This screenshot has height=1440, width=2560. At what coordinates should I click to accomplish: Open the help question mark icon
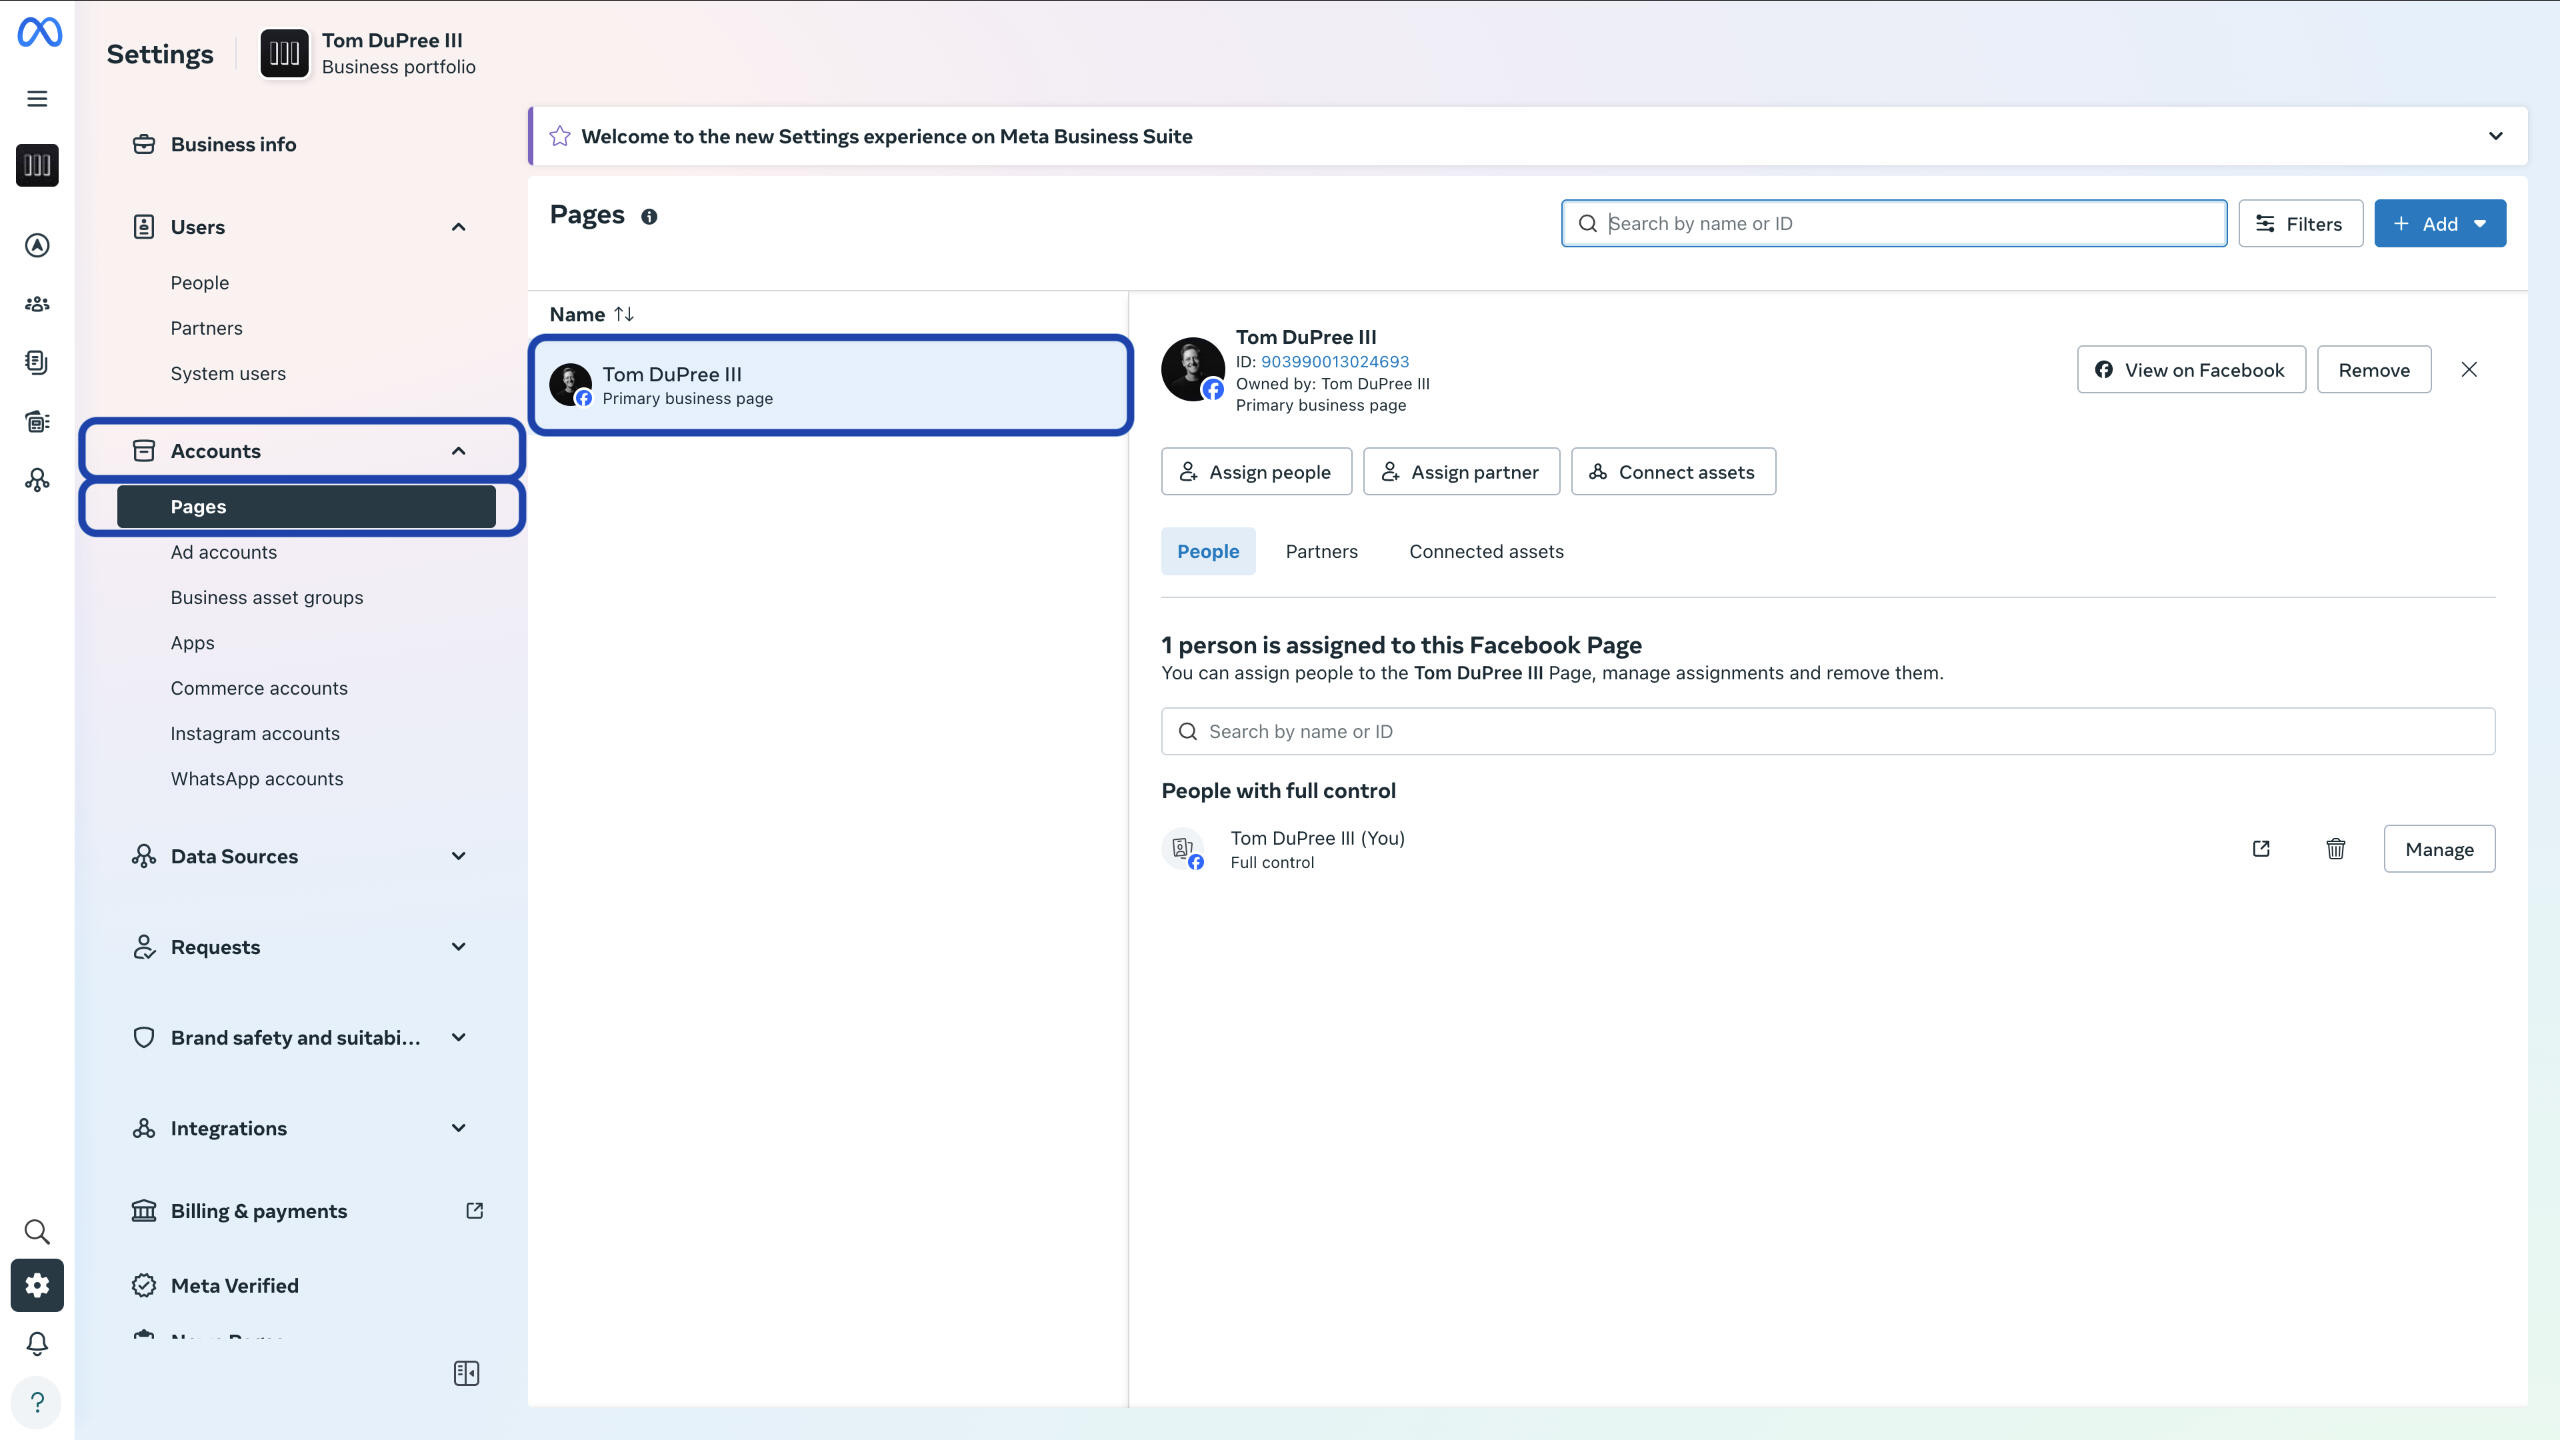(x=37, y=1402)
